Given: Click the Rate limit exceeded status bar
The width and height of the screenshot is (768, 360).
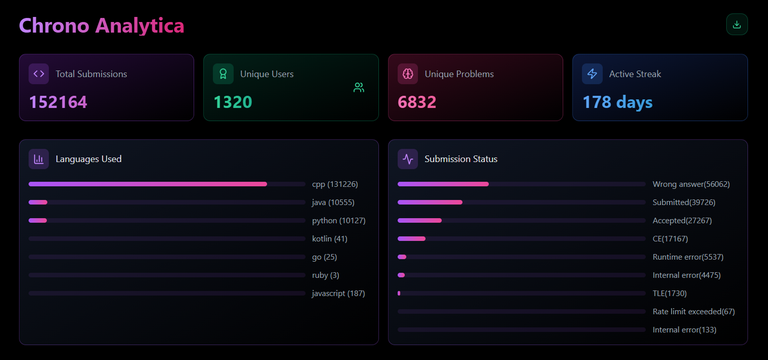Looking at the screenshot, I should [522, 312].
